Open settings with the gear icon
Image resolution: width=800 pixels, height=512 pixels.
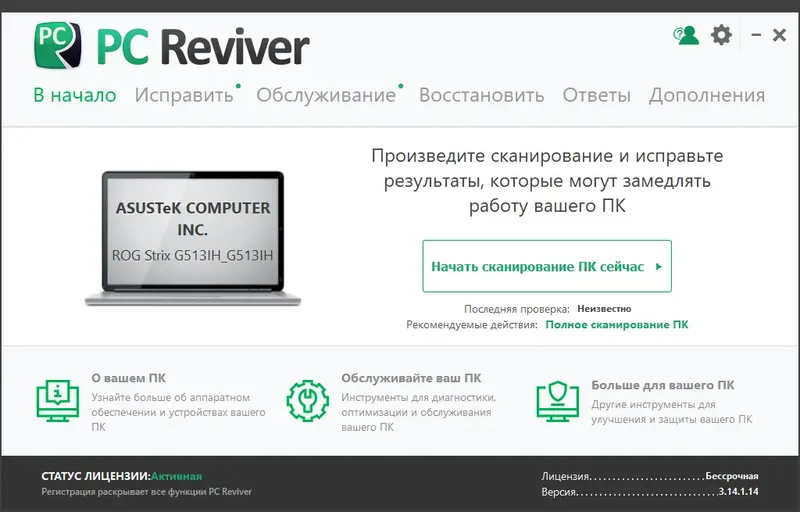tap(721, 35)
